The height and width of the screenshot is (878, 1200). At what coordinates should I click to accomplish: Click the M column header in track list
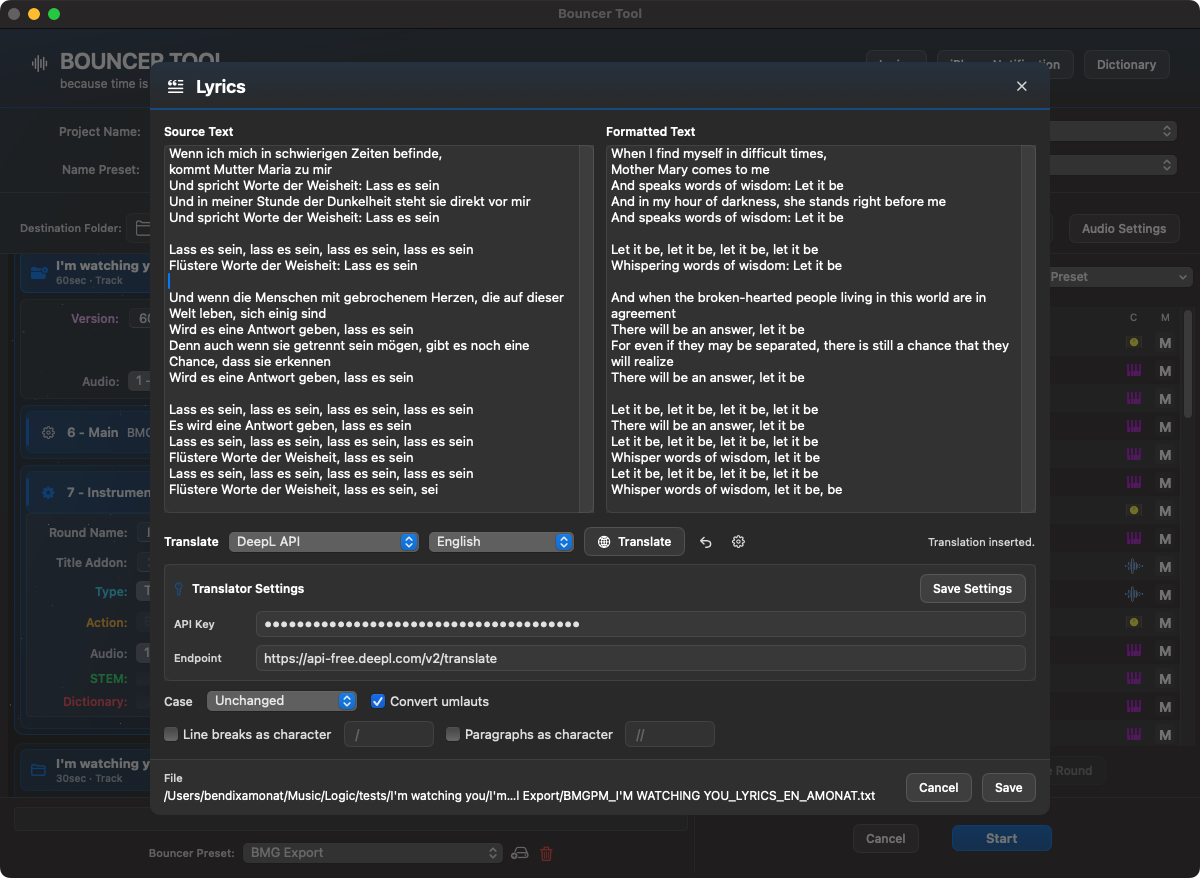tap(1165, 318)
